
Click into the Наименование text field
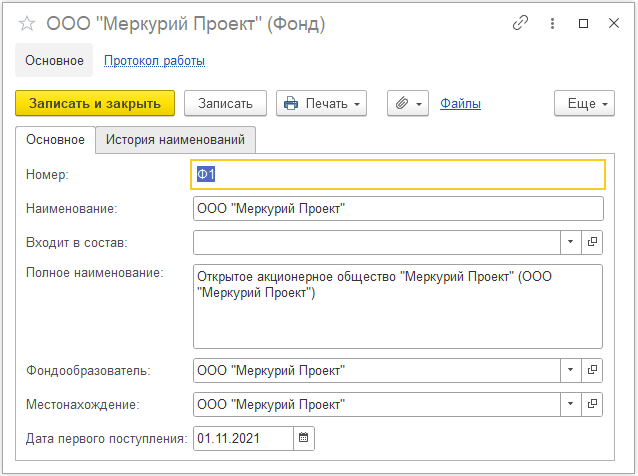point(398,208)
